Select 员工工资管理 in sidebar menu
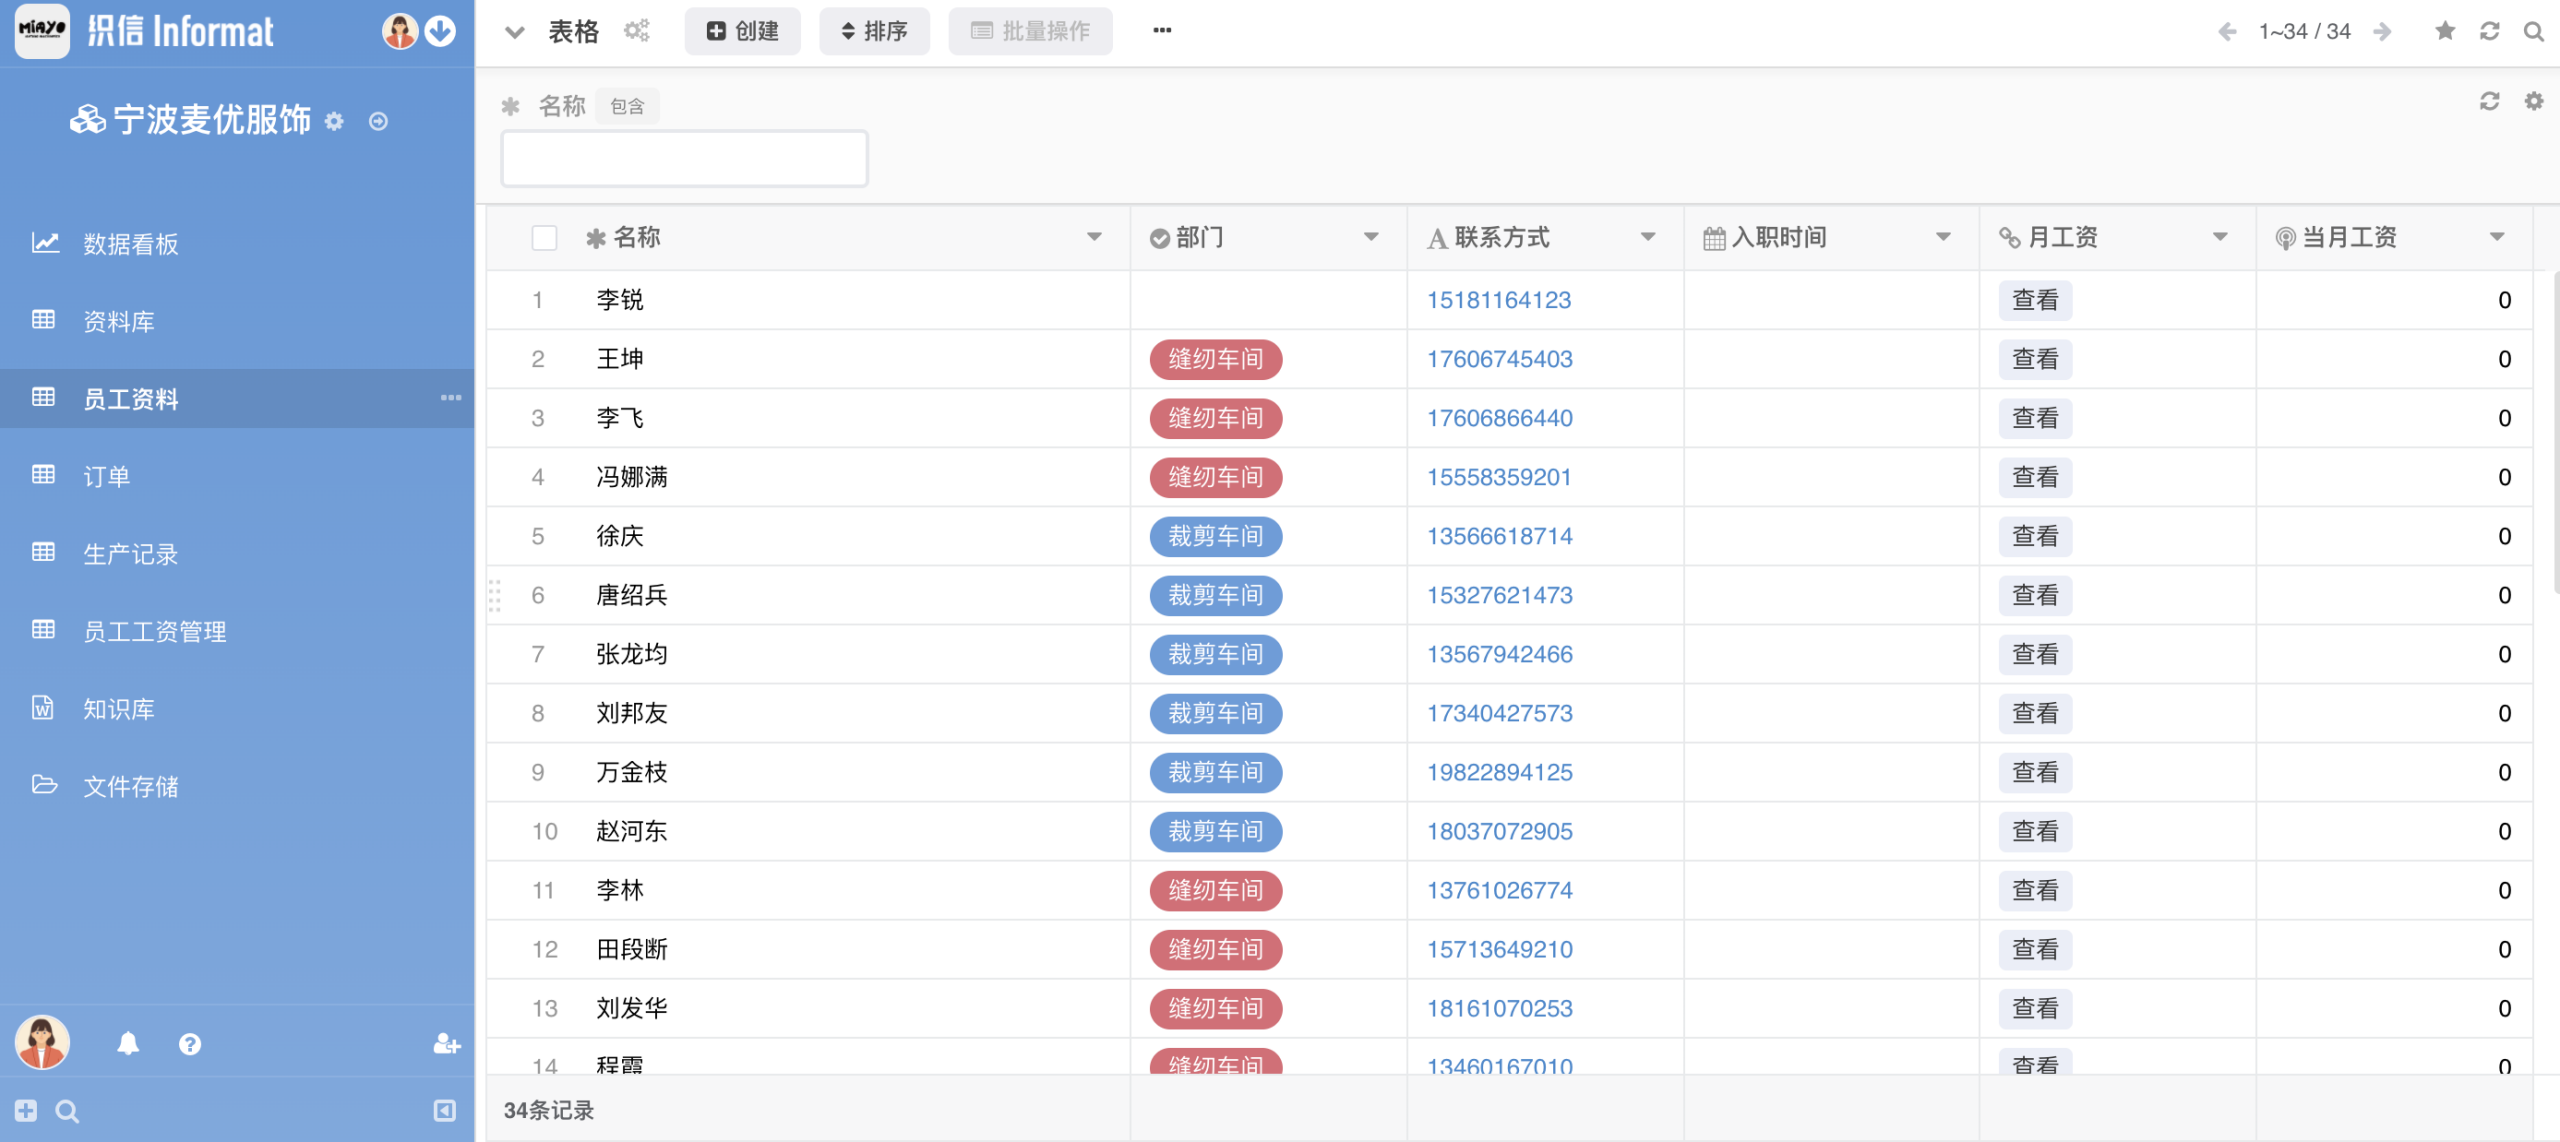The width and height of the screenshot is (2560, 1142). click(154, 631)
